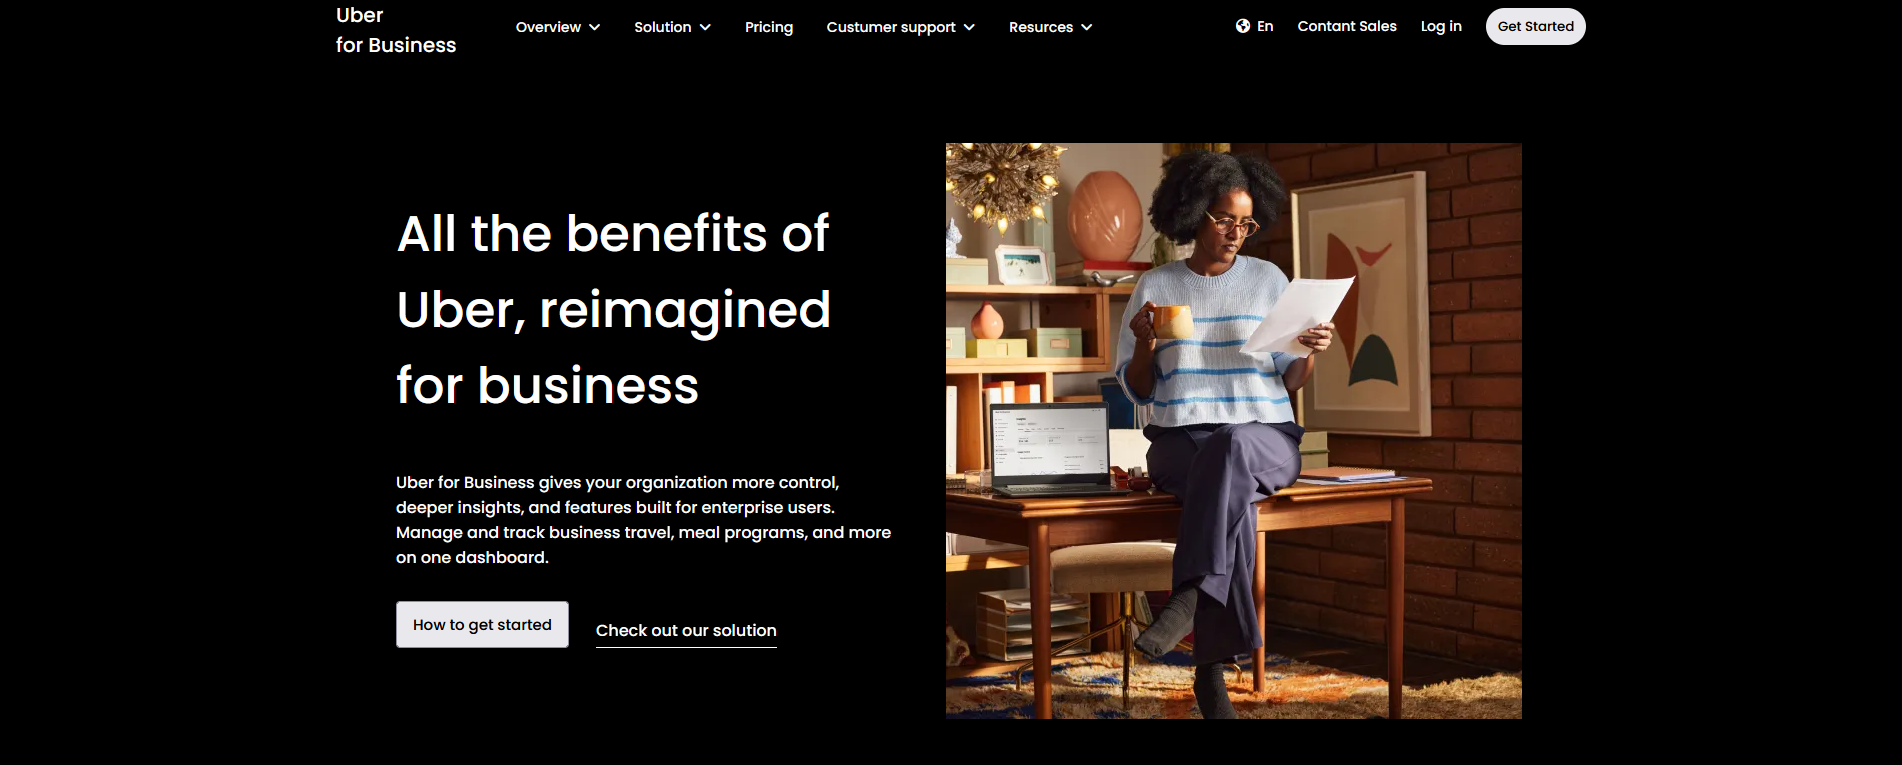Click the Uber for Business description paragraph

pyautogui.click(x=643, y=520)
